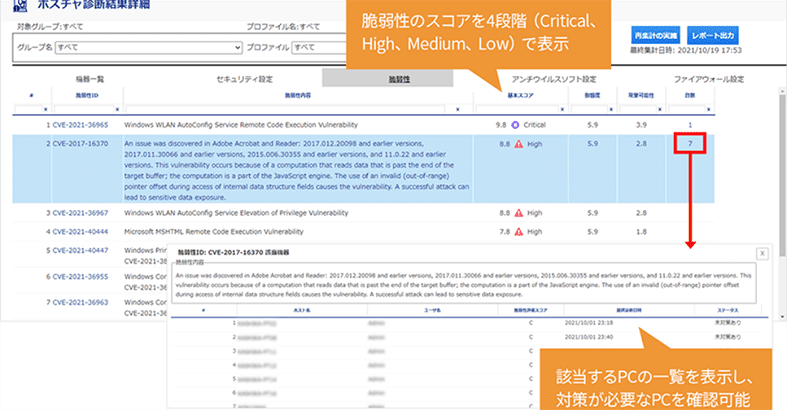Sort by the 基本スコア column header
Viewport: 787px width, 410px height.
pos(520,95)
